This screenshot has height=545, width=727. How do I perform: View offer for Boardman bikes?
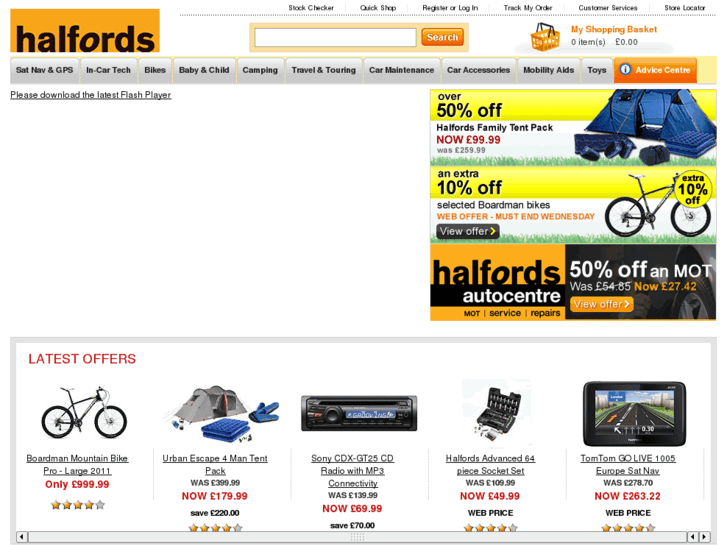click(467, 231)
